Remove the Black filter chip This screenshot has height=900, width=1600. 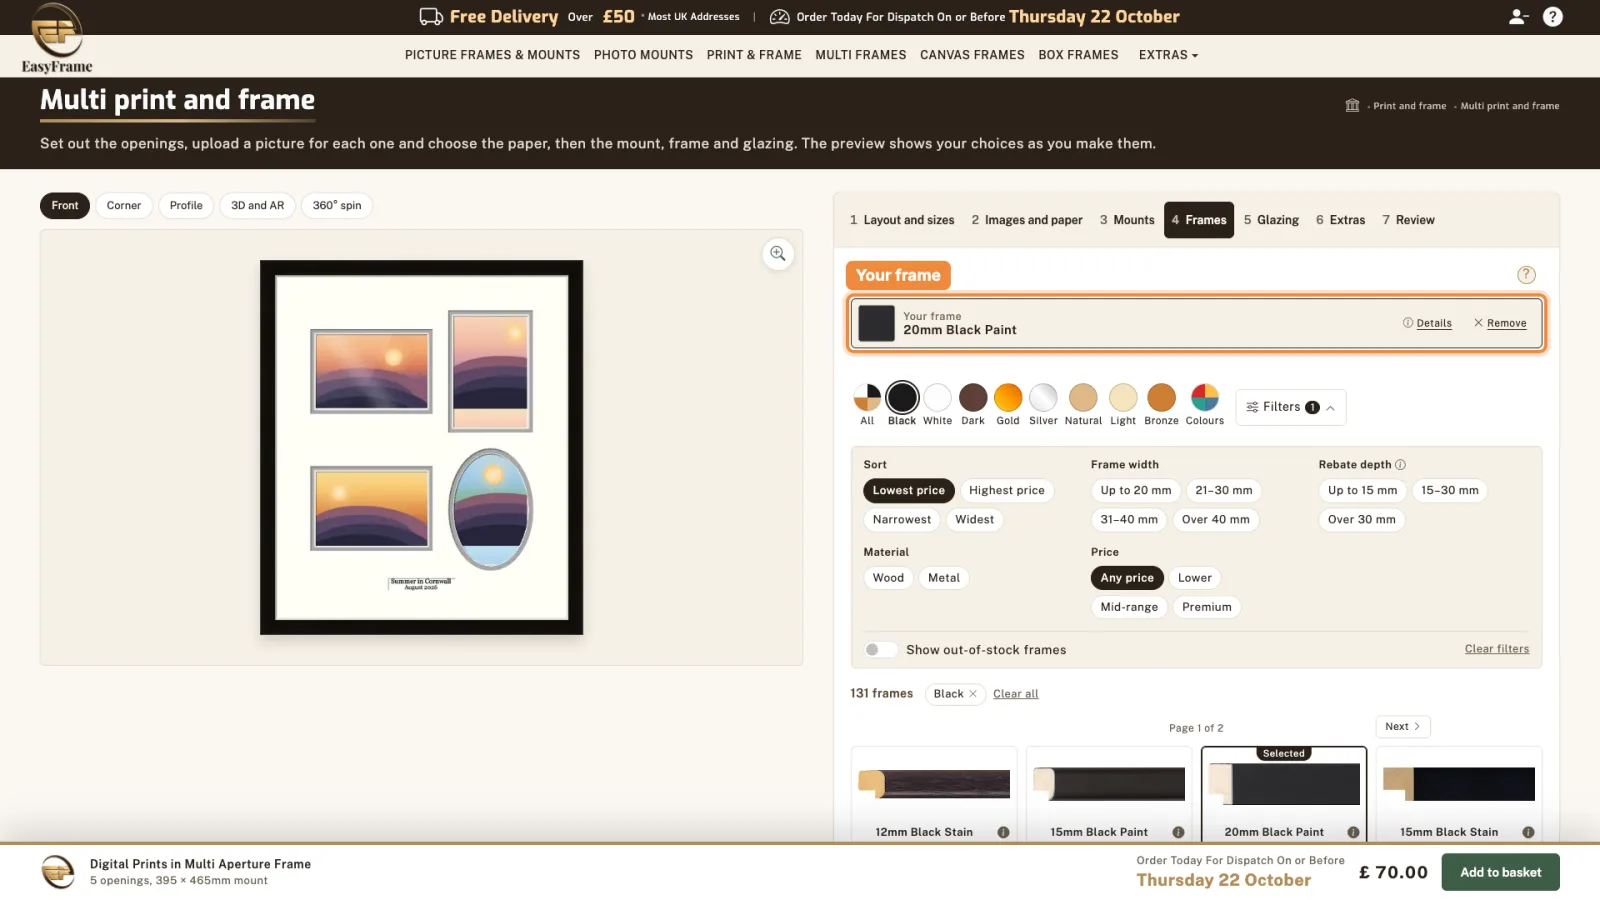[x=972, y=694]
